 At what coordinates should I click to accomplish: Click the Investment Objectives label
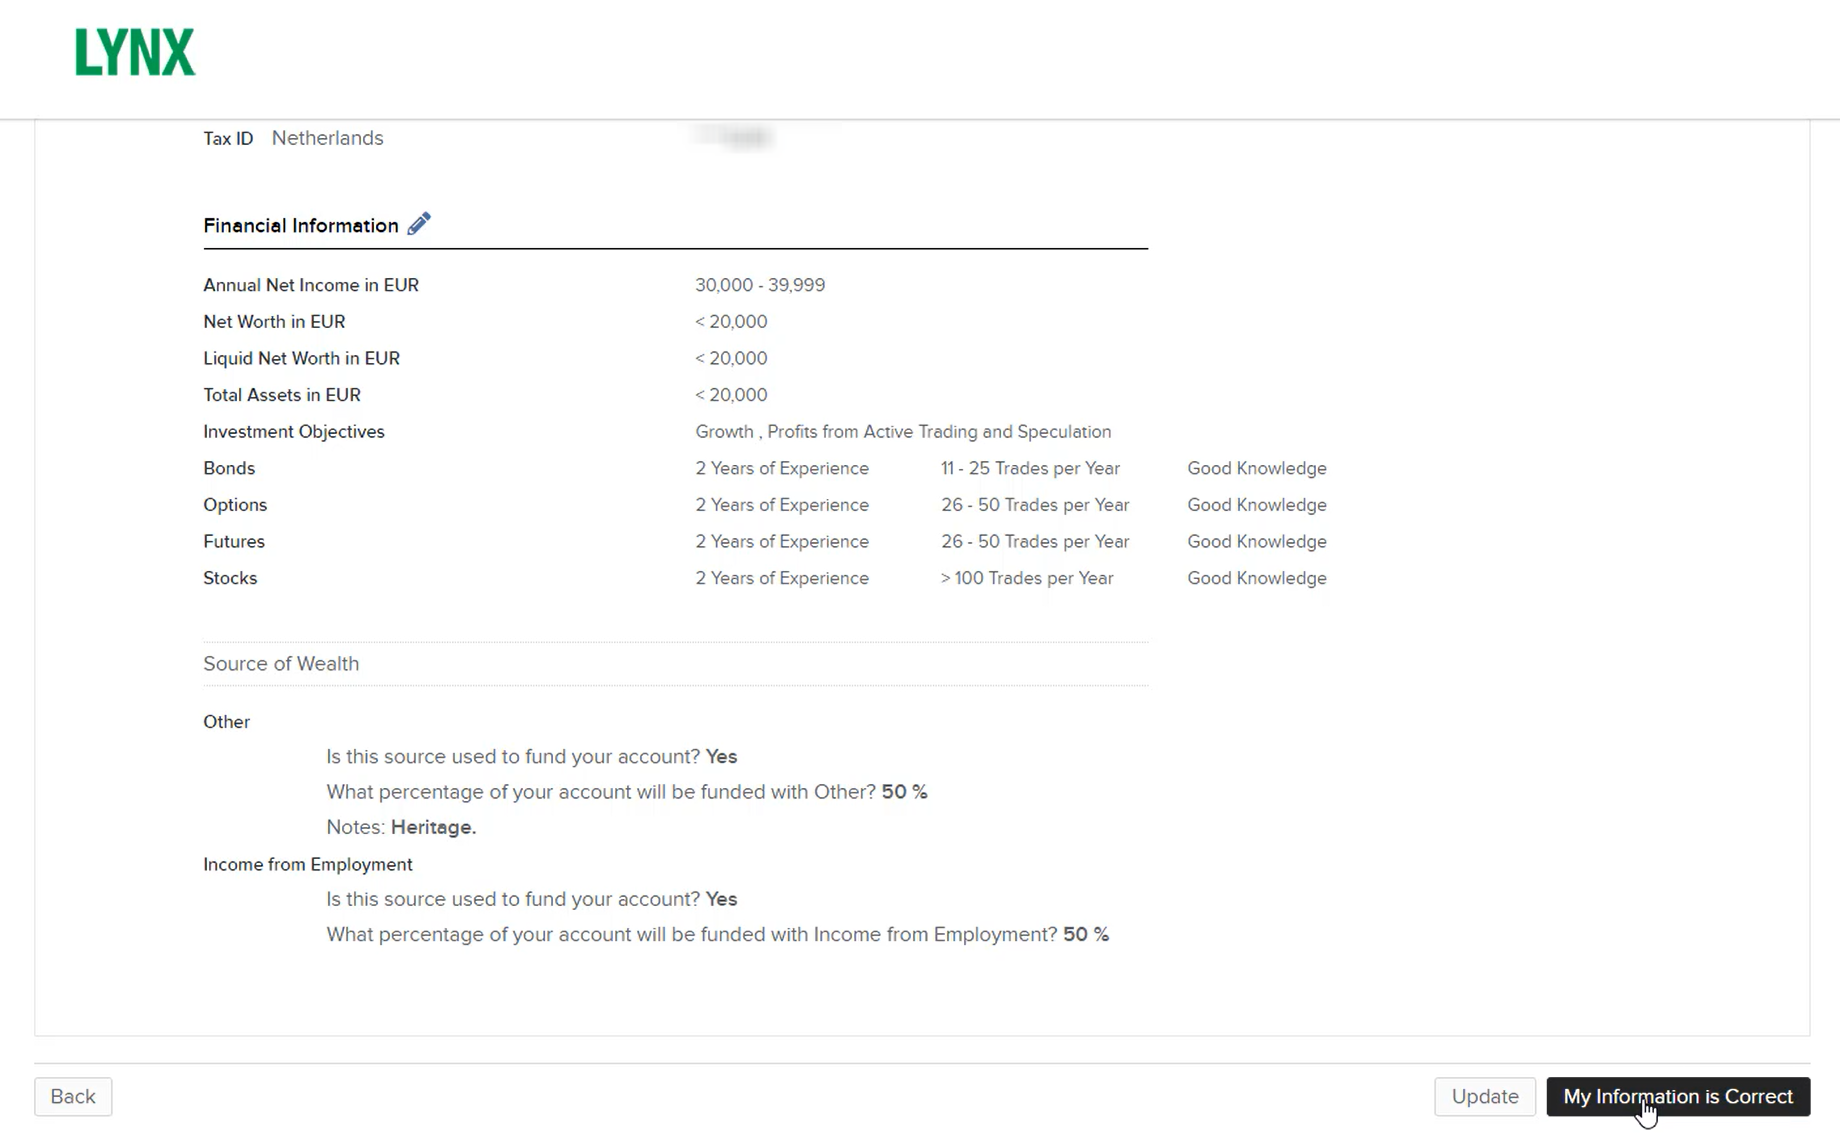click(294, 432)
